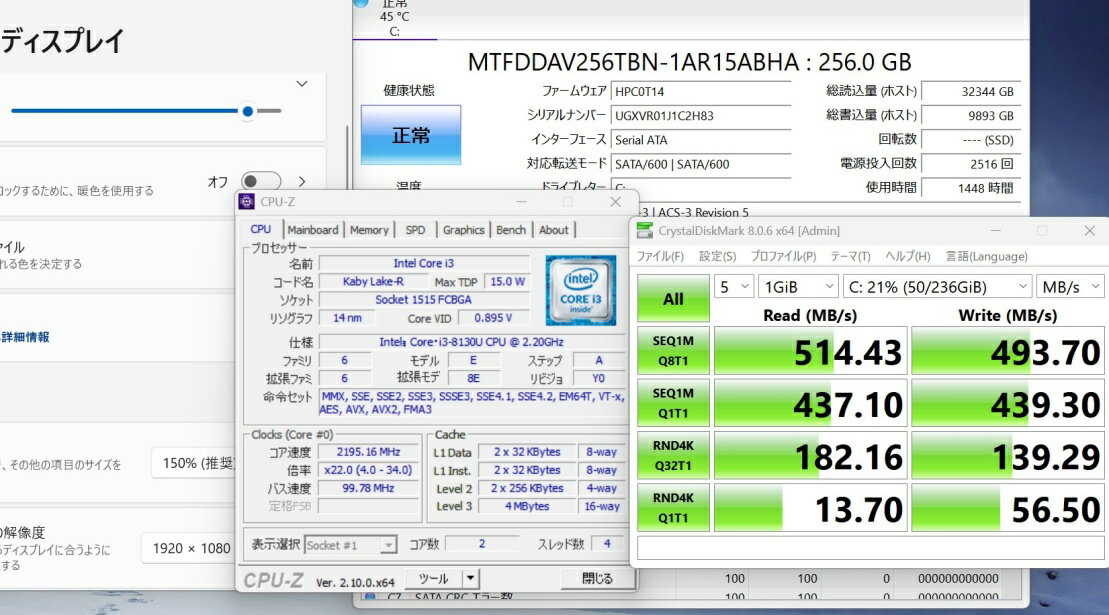Image resolution: width=1109 pixels, height=615 pixels.
Task: Switch to the About tab in CPU-Z
Action: click(554, 230)
